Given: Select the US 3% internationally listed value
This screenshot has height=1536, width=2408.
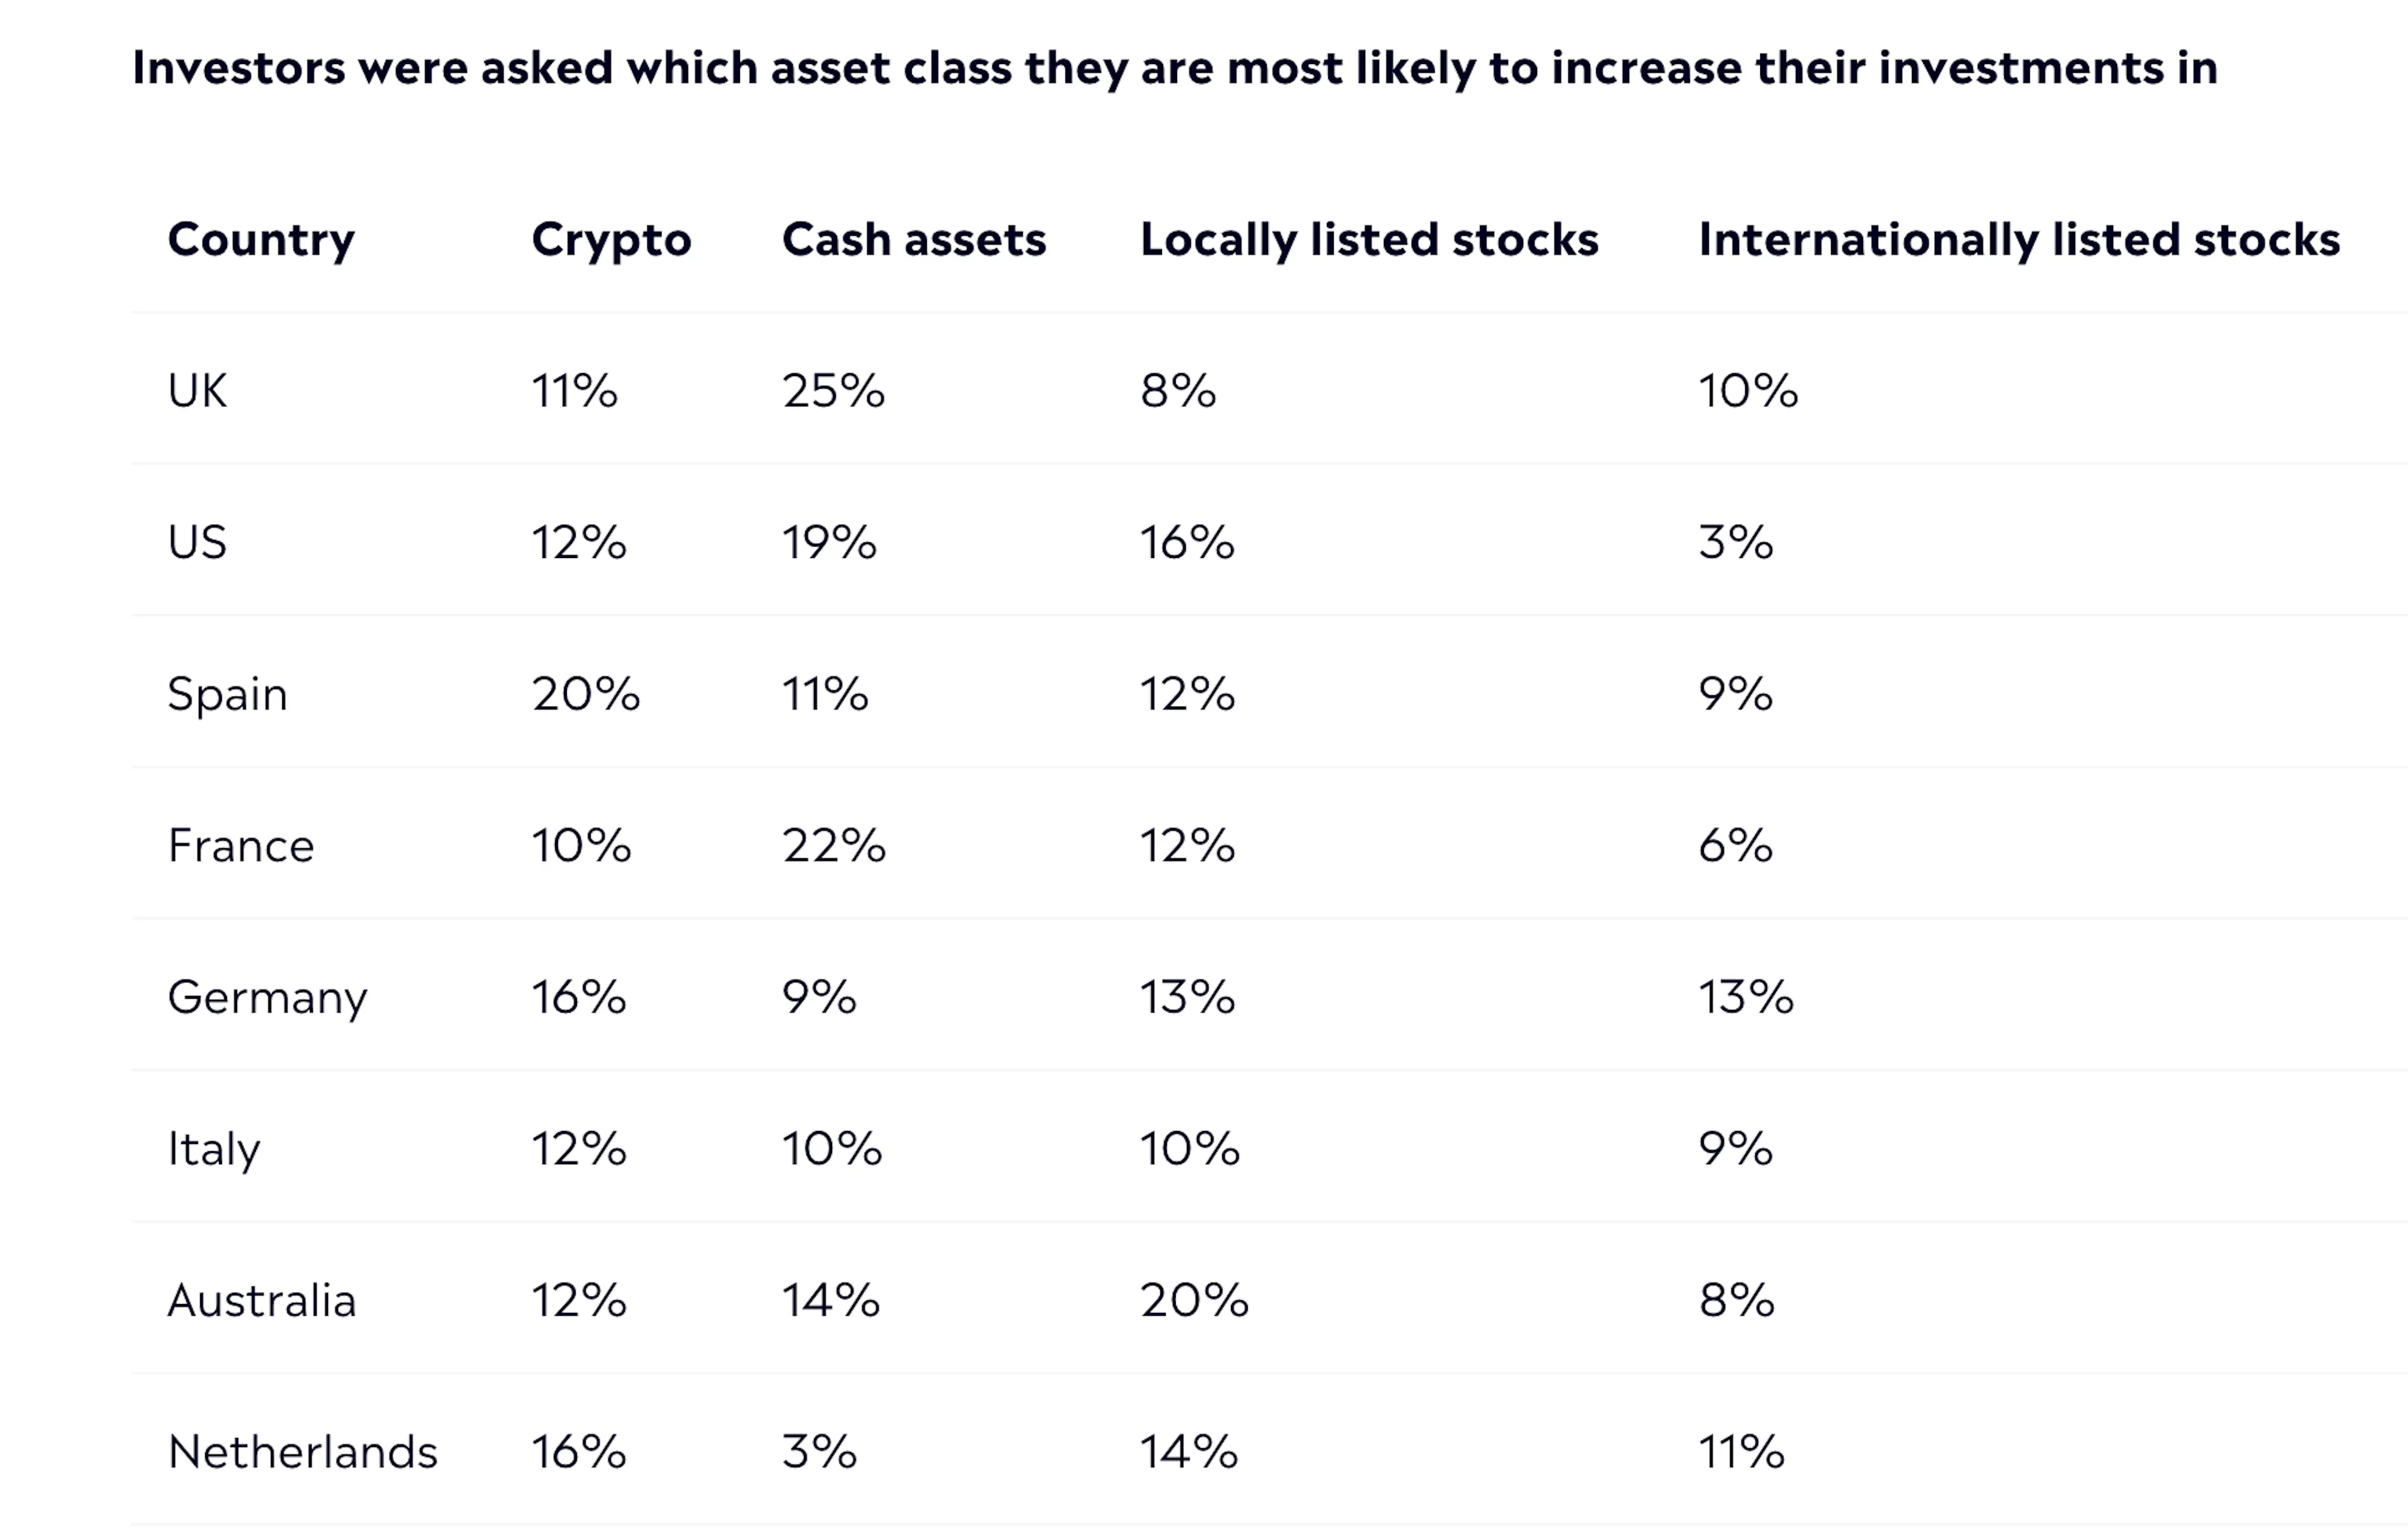Looking at the screenshot, I should coord(1735,543).
